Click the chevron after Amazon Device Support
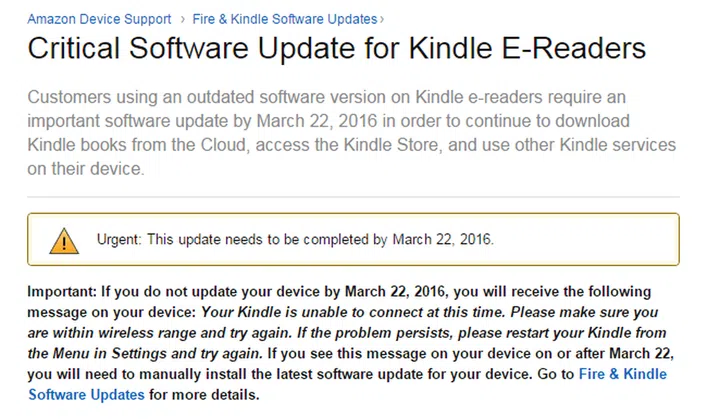 coord(180,18)
